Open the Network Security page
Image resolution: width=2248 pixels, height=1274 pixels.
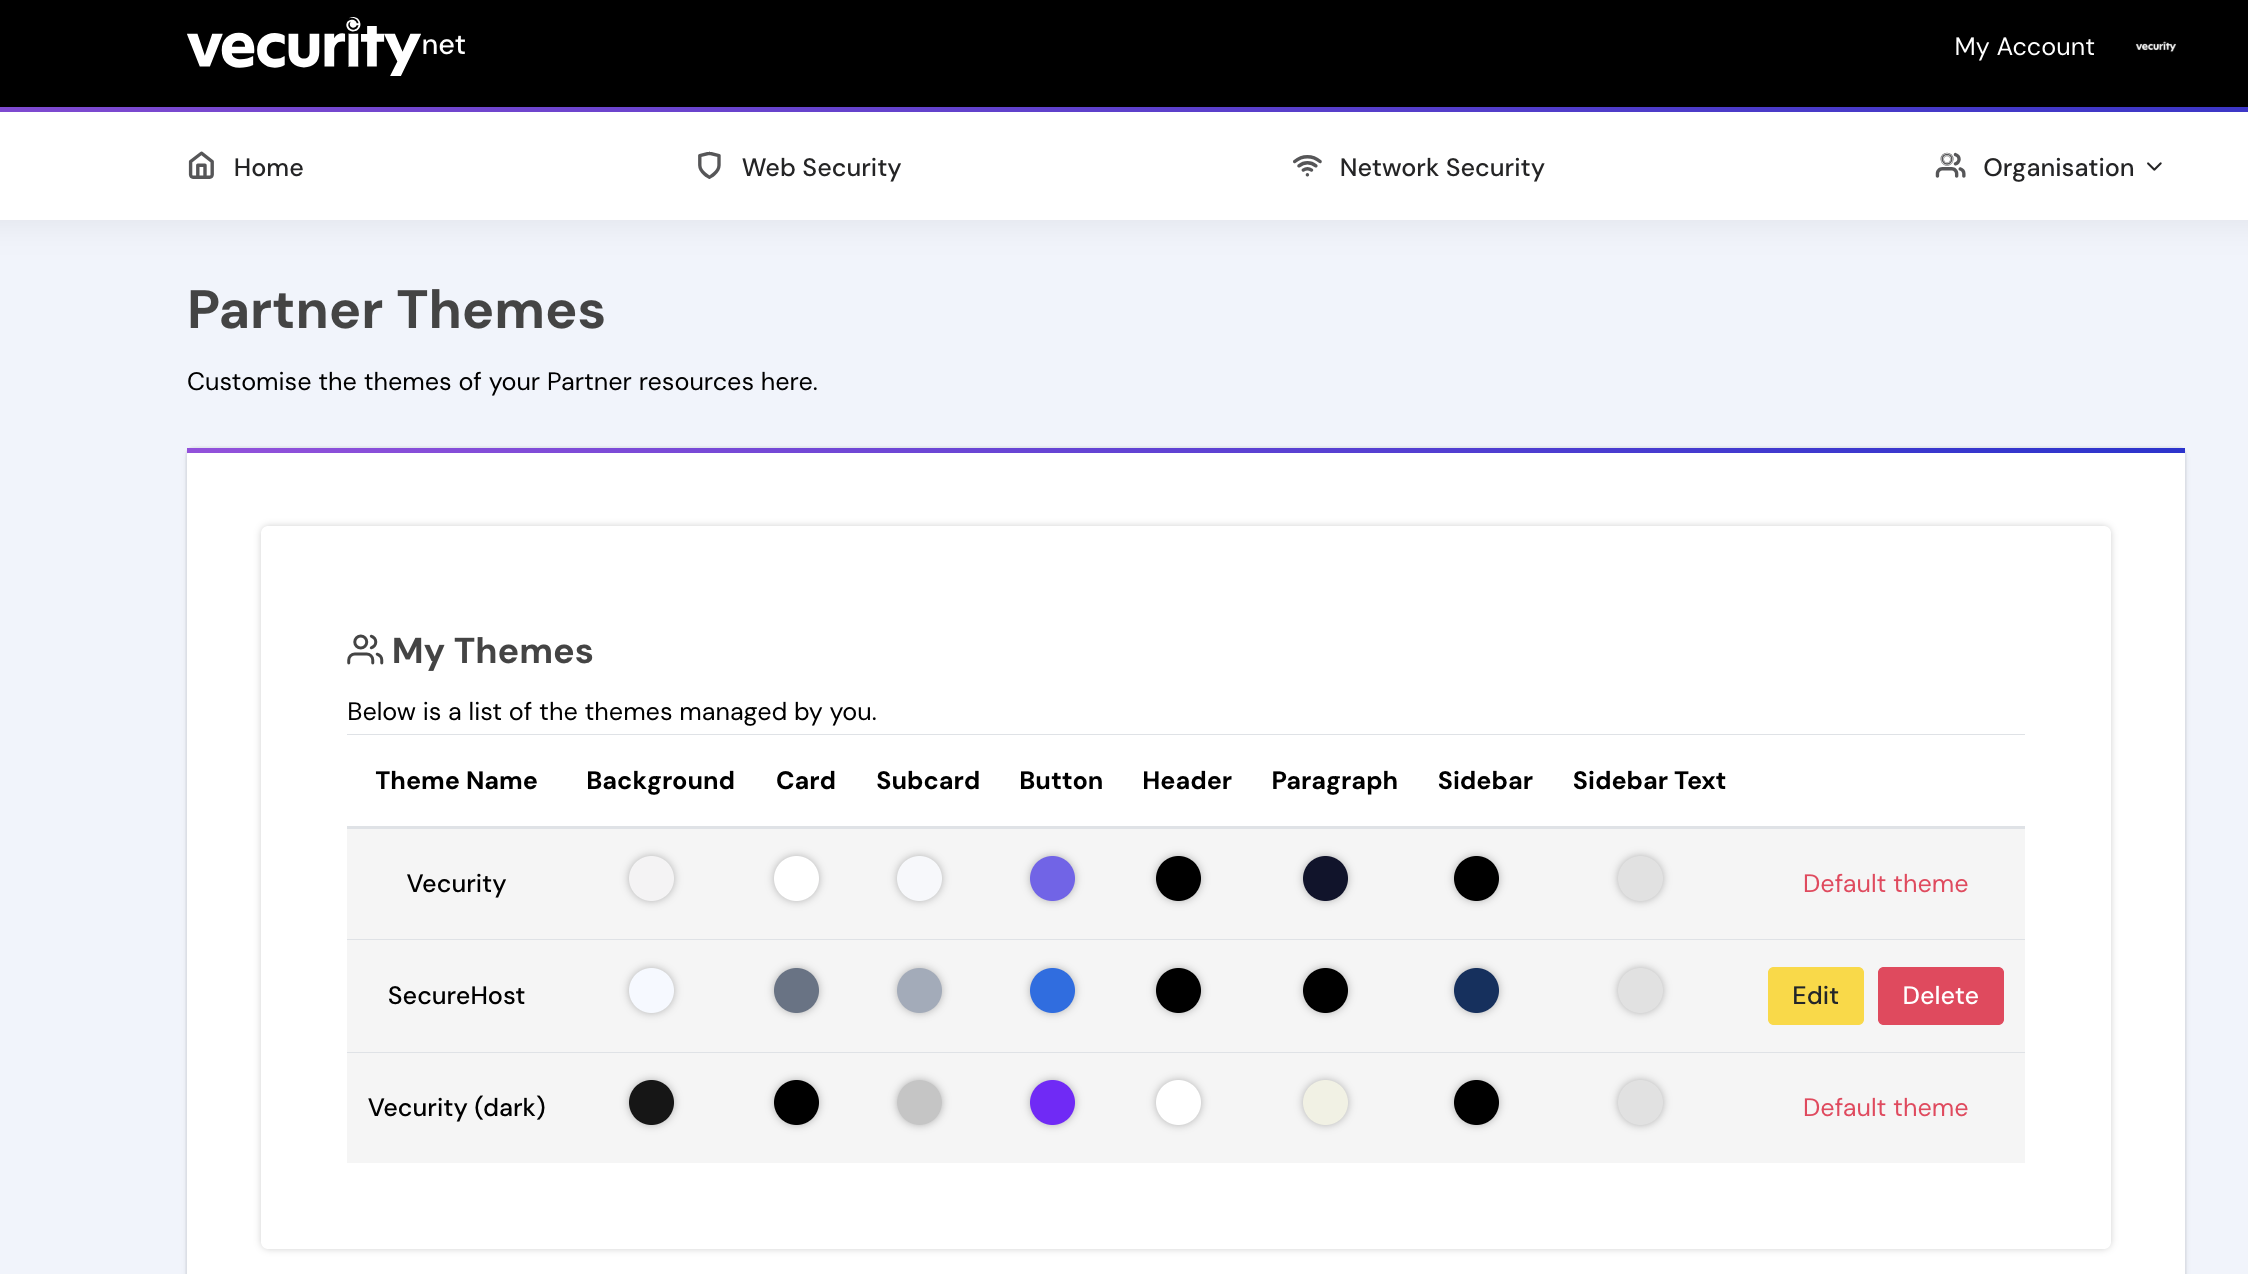pyautogui.click(x=1441, y=166)
